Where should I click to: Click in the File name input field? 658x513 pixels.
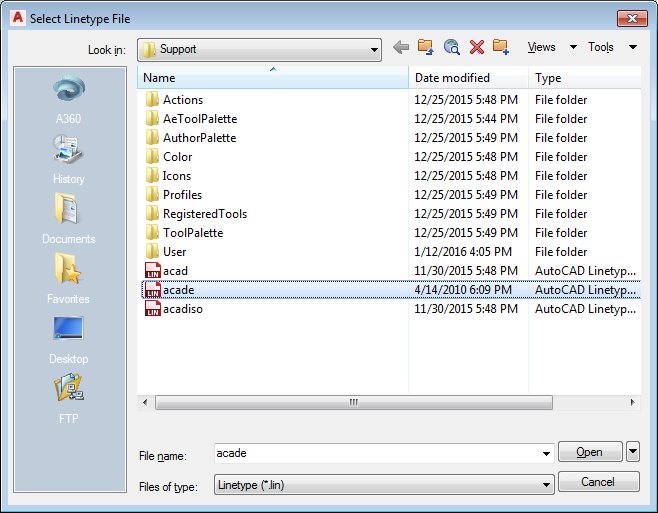click(377, 453)
